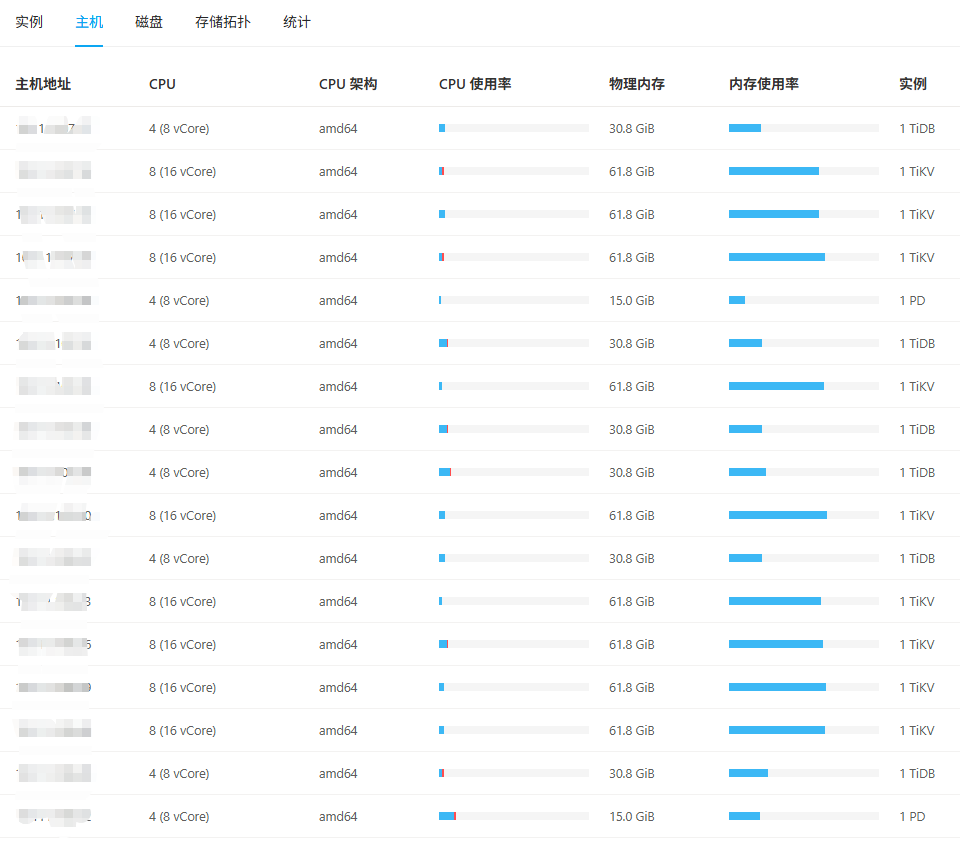Select the 主机 tab

pyautogui.click(x=89, y=22)
